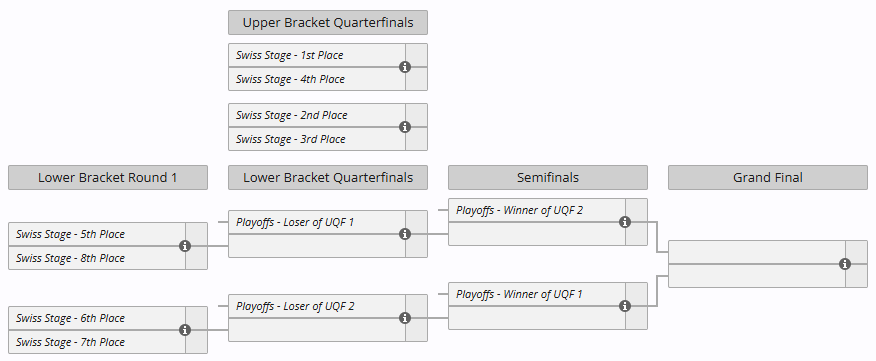Click Swiss Stage - 1st Place entry
Image resolution: width=876 pixels, height=361 pixels.
tap(317, 55)
